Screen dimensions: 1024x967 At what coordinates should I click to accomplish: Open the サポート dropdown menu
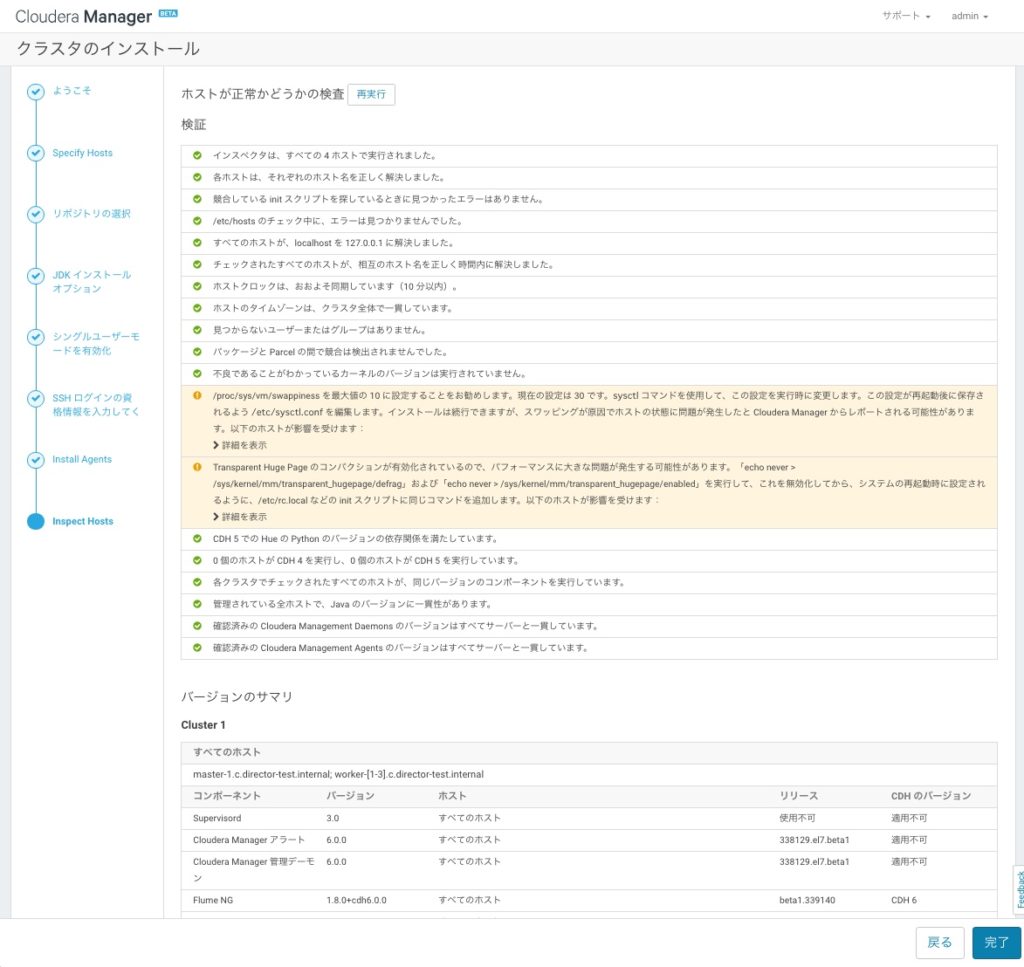(x=906, y=16)
